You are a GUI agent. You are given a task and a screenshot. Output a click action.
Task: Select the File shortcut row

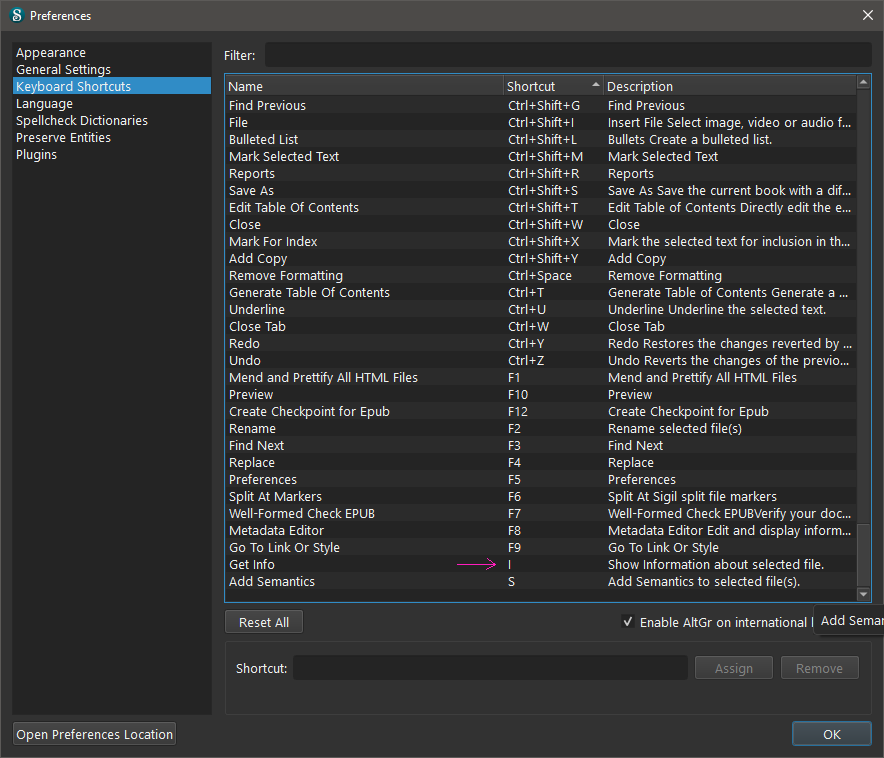pos(541,122)
